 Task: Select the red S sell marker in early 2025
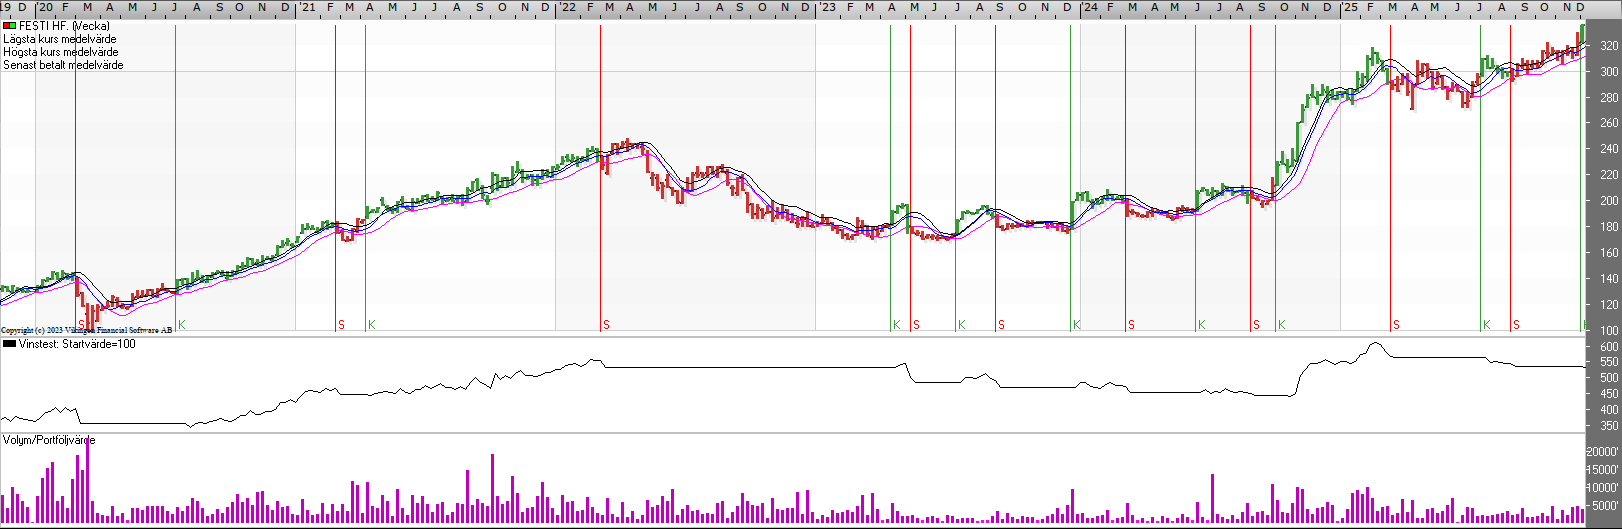tap(1396, 325)
